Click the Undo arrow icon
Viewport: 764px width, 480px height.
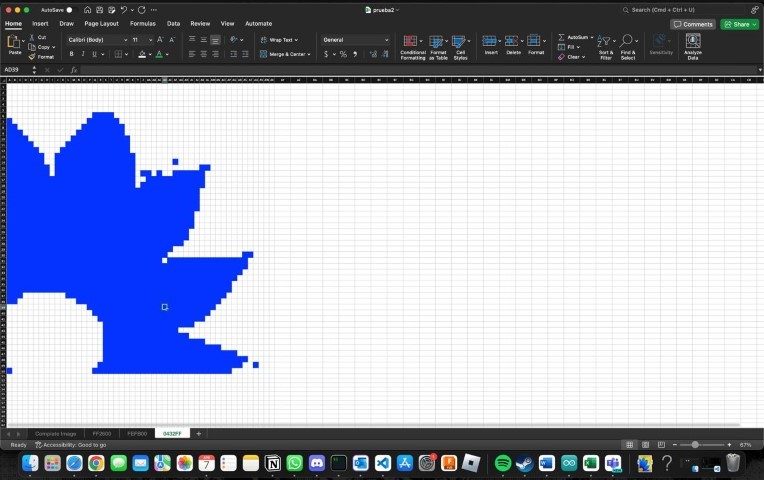point(124,10)
